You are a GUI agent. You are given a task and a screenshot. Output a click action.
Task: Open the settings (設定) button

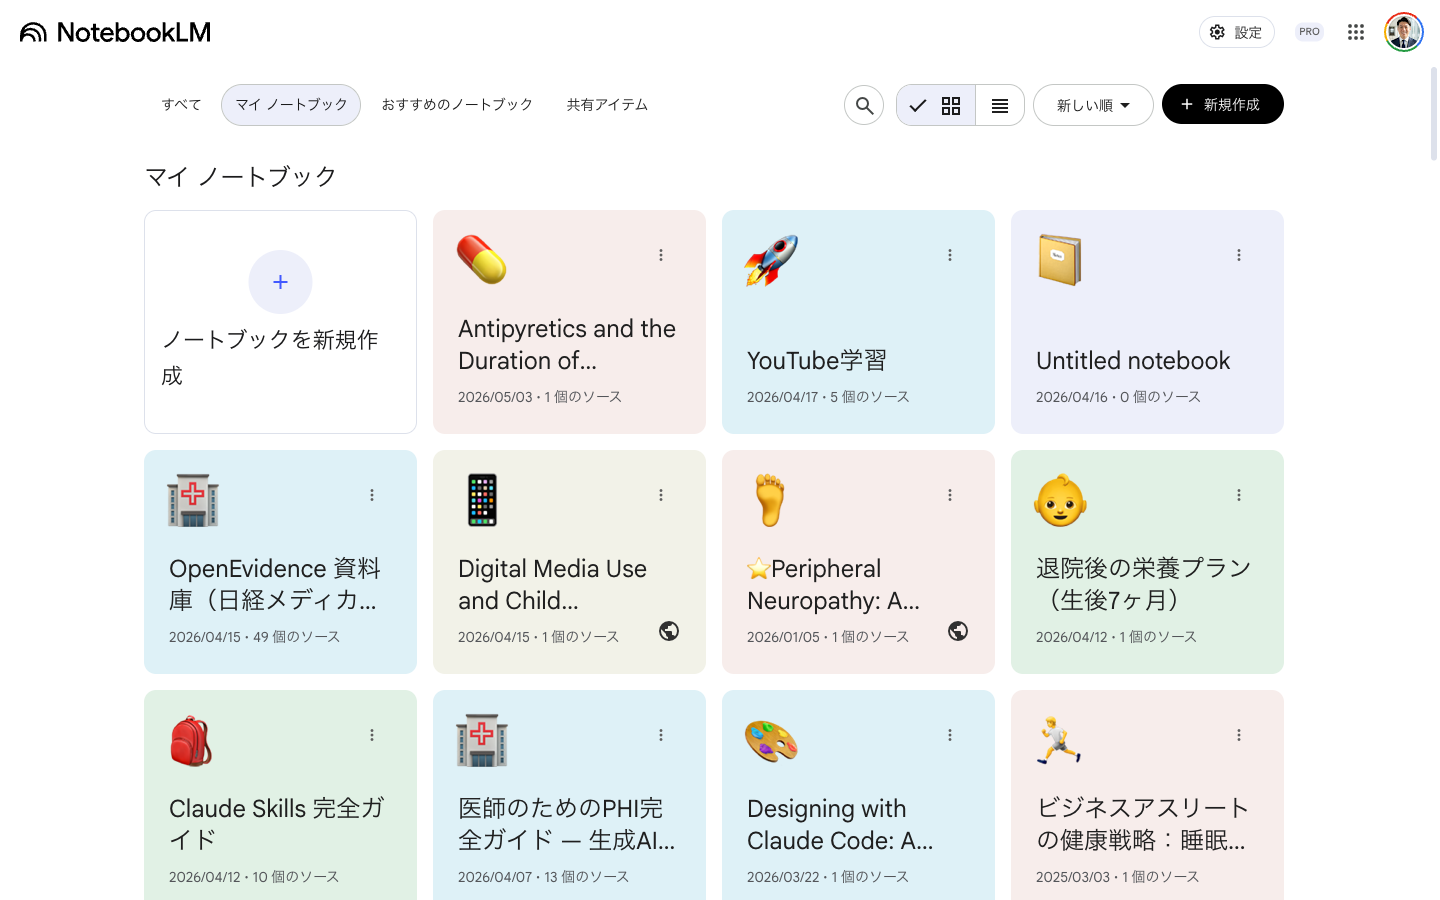pos(1236,32)
